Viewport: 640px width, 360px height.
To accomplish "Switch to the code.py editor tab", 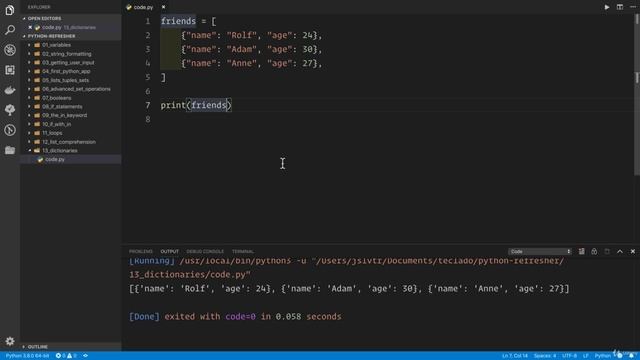I will point(143,7).
